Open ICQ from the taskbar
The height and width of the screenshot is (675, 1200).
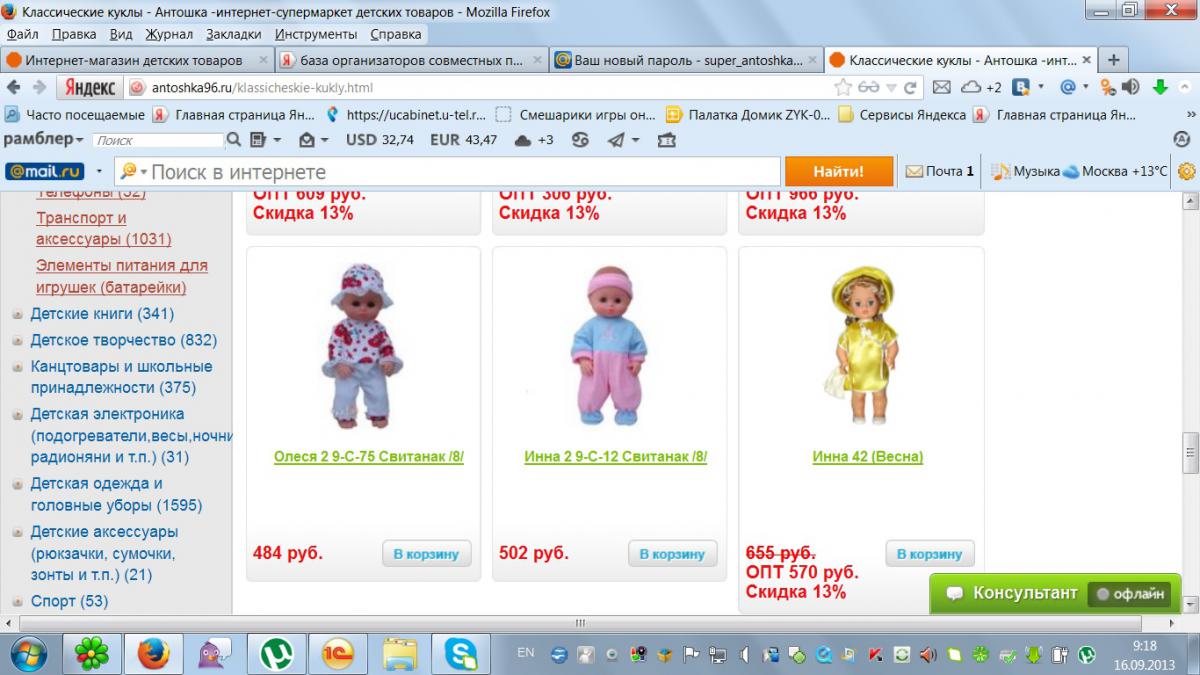[x=92, y=654]
